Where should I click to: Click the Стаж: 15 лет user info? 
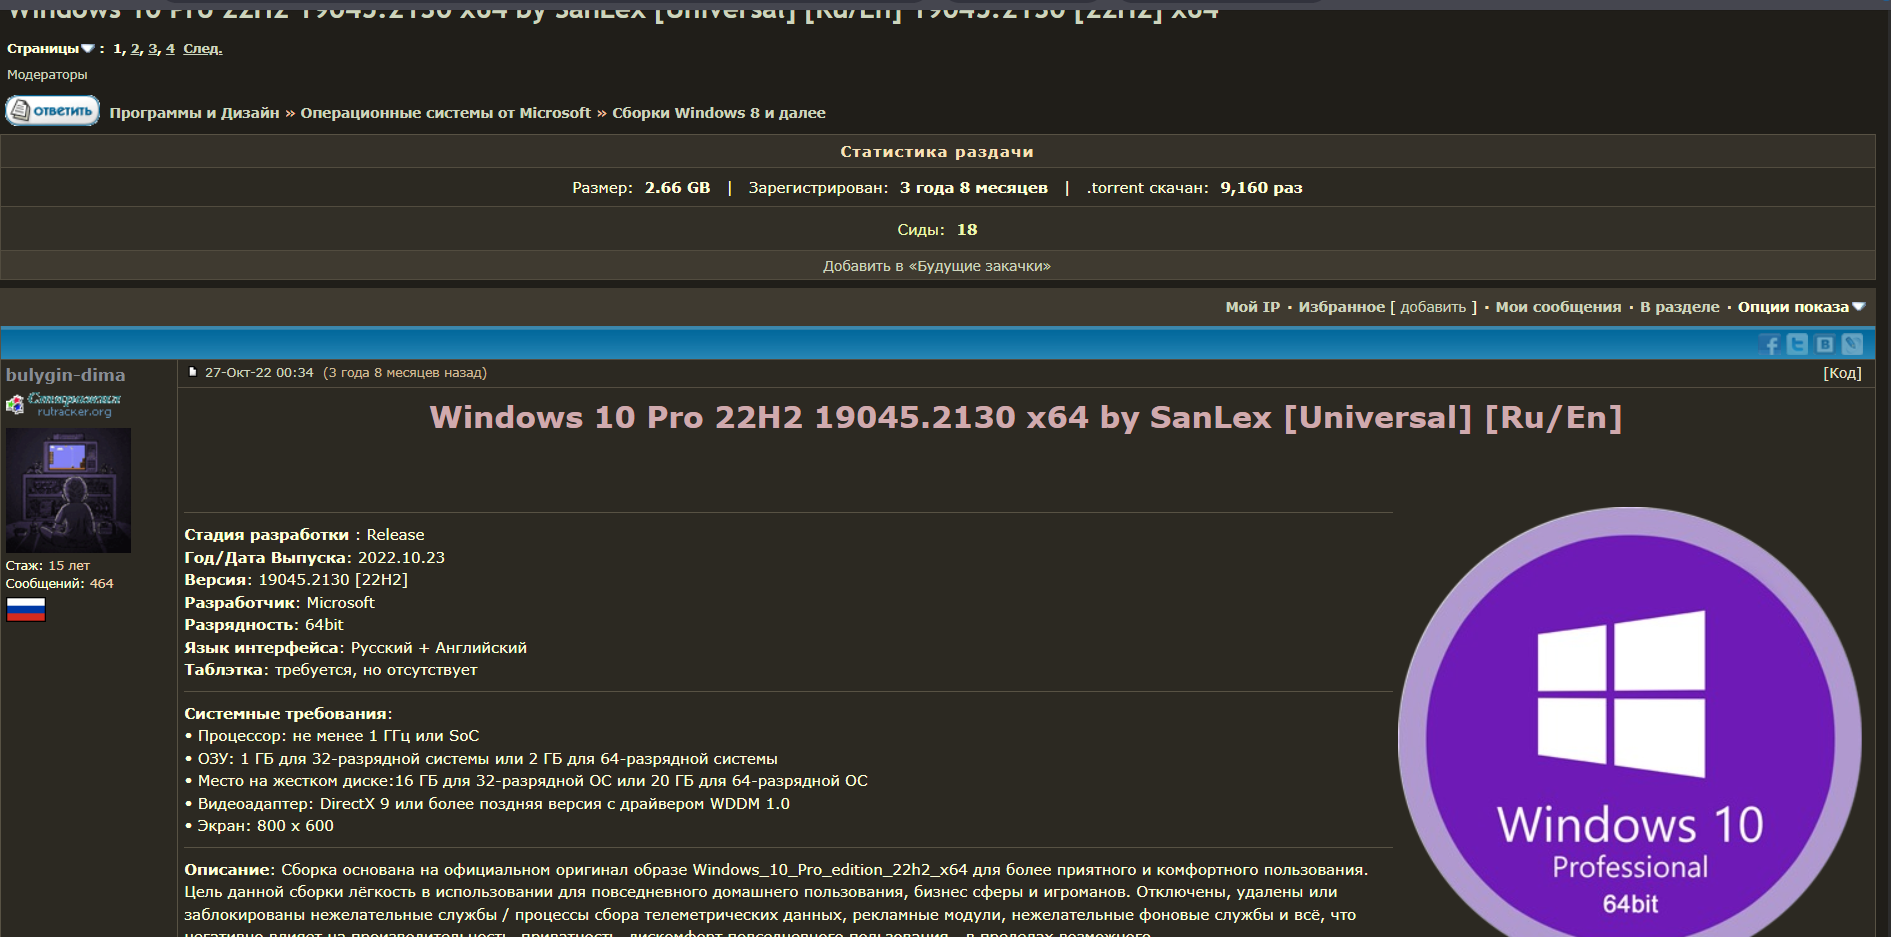click(x=48, y=566)
